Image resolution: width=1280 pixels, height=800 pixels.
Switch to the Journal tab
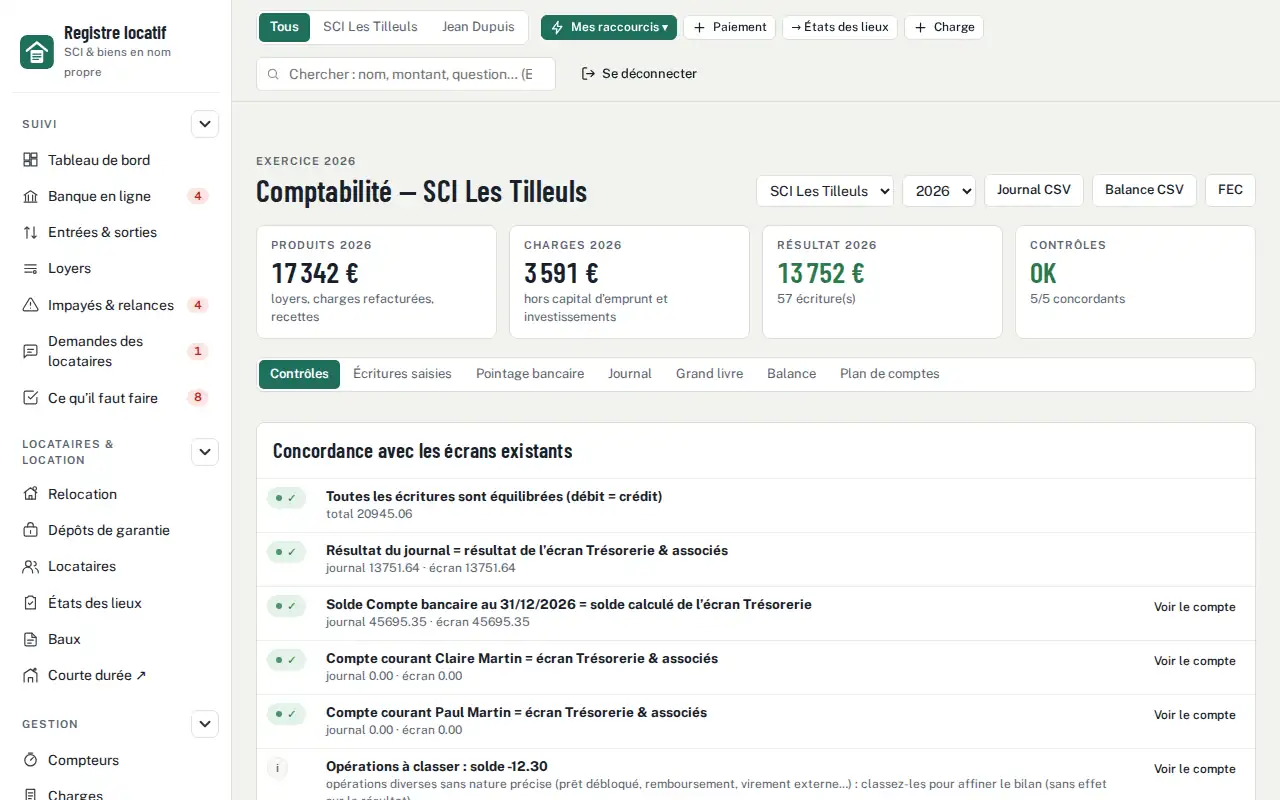click(x=630, y=374)
